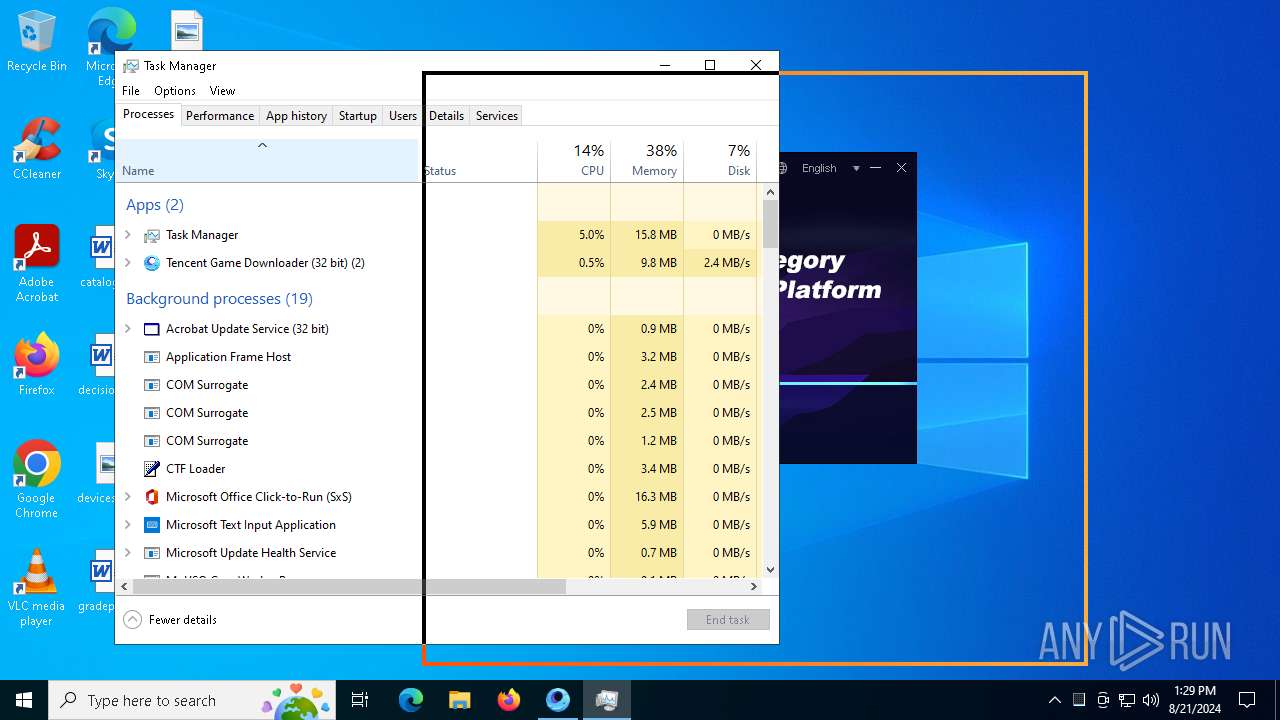1280x720 pixels.
Task: Click the Acrobat Update Service process icon
Action: click(152, 329)
